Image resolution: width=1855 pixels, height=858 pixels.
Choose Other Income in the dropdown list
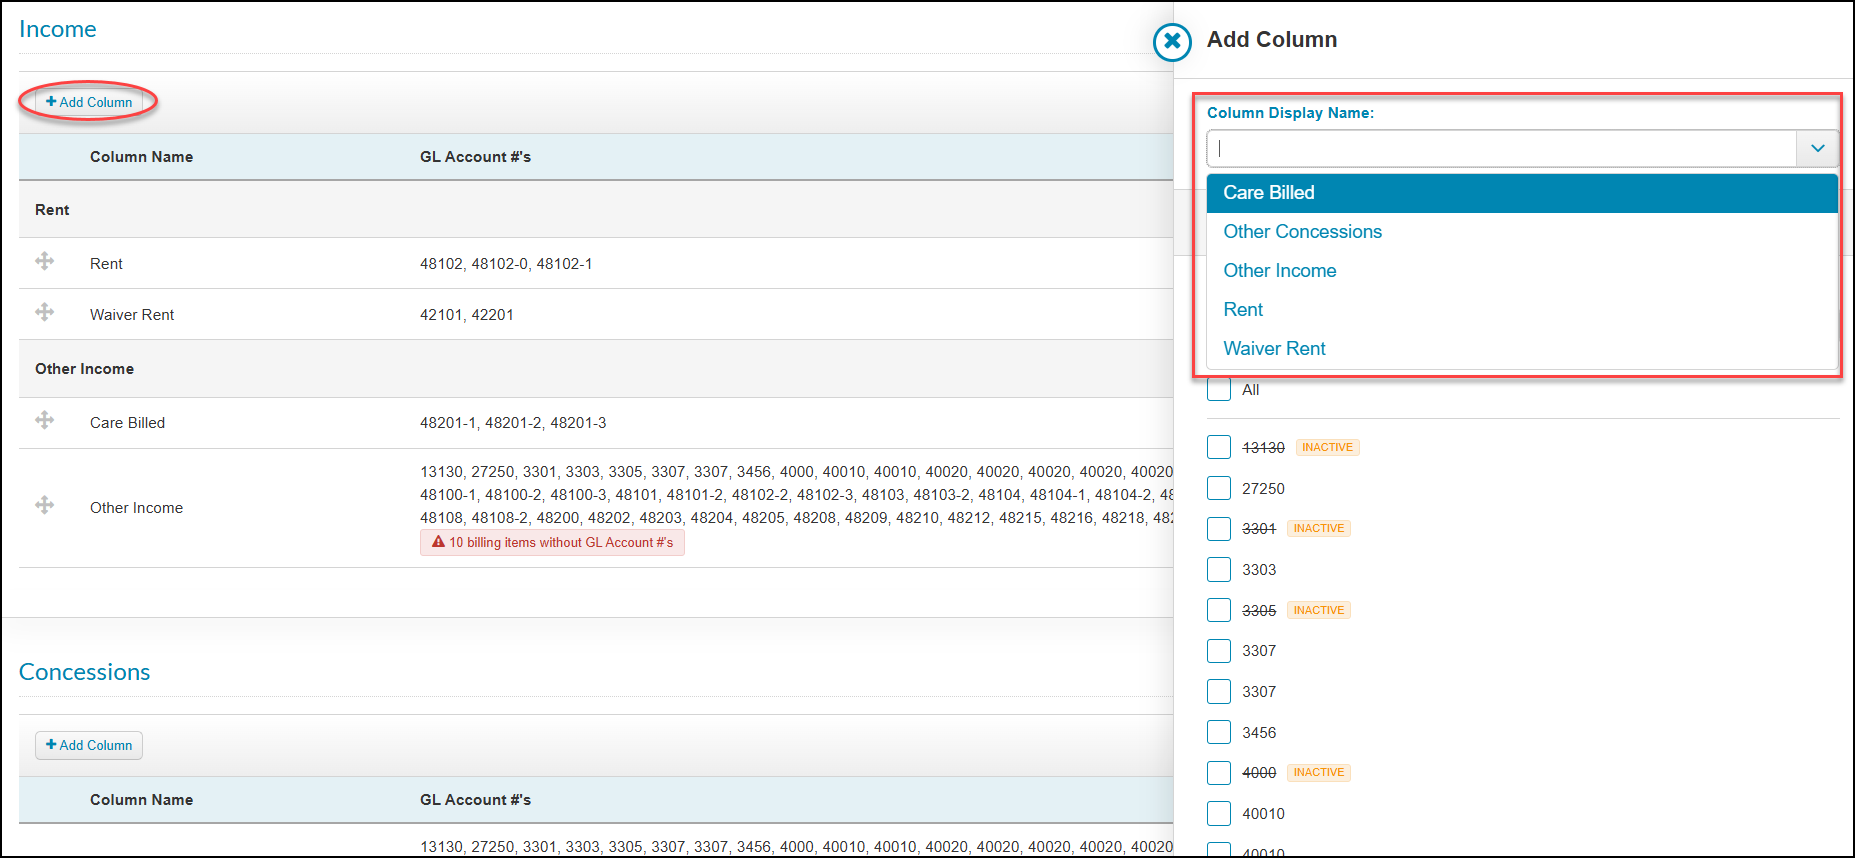coord(1522,271)
